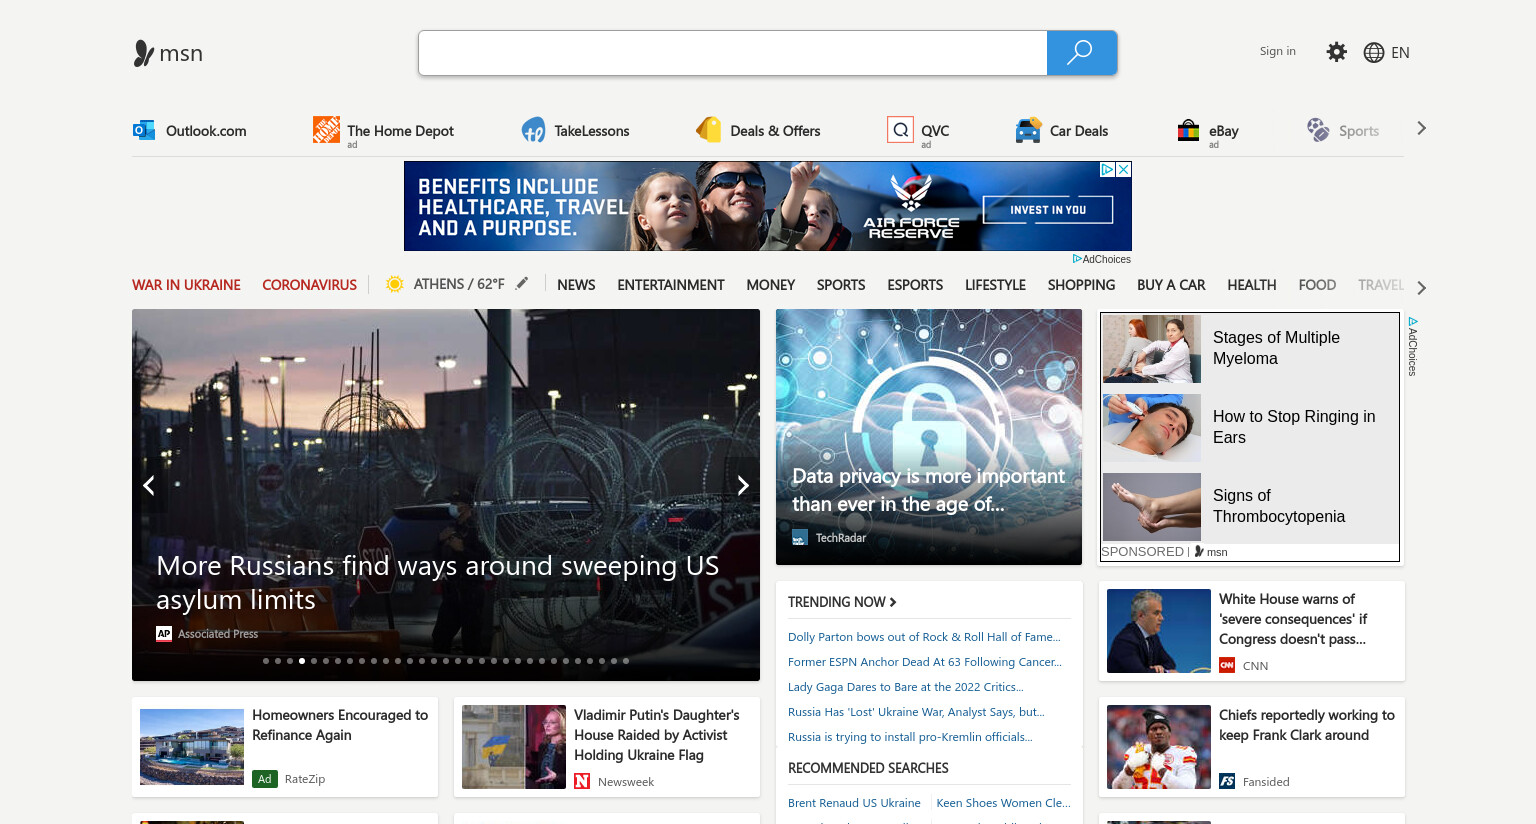Open Lady Gaga 2022 Critics trending link
Image resolution: width=1536 pixels, height=824 pixels.
pyautogui.click(x=906, y=687)
